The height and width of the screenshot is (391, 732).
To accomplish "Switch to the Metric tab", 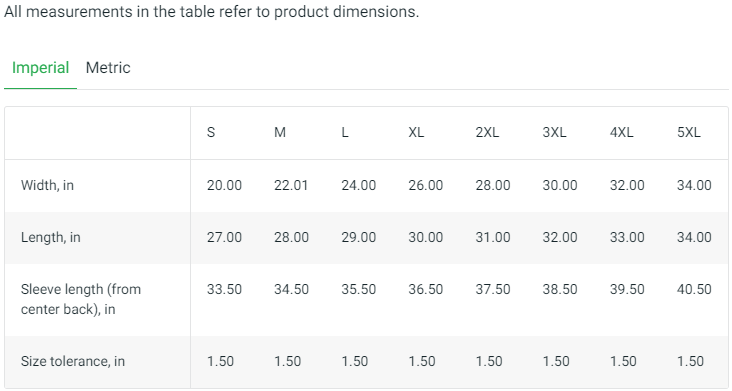I will tap(108, 68).
